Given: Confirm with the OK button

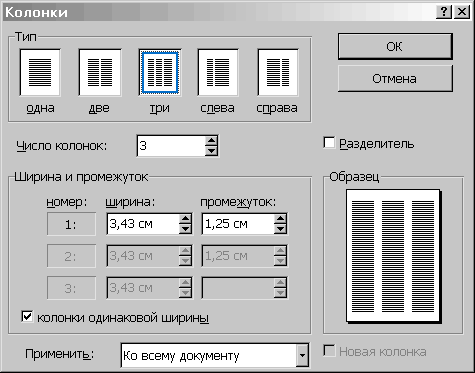Looking at the screenshot, I should 395,46.
